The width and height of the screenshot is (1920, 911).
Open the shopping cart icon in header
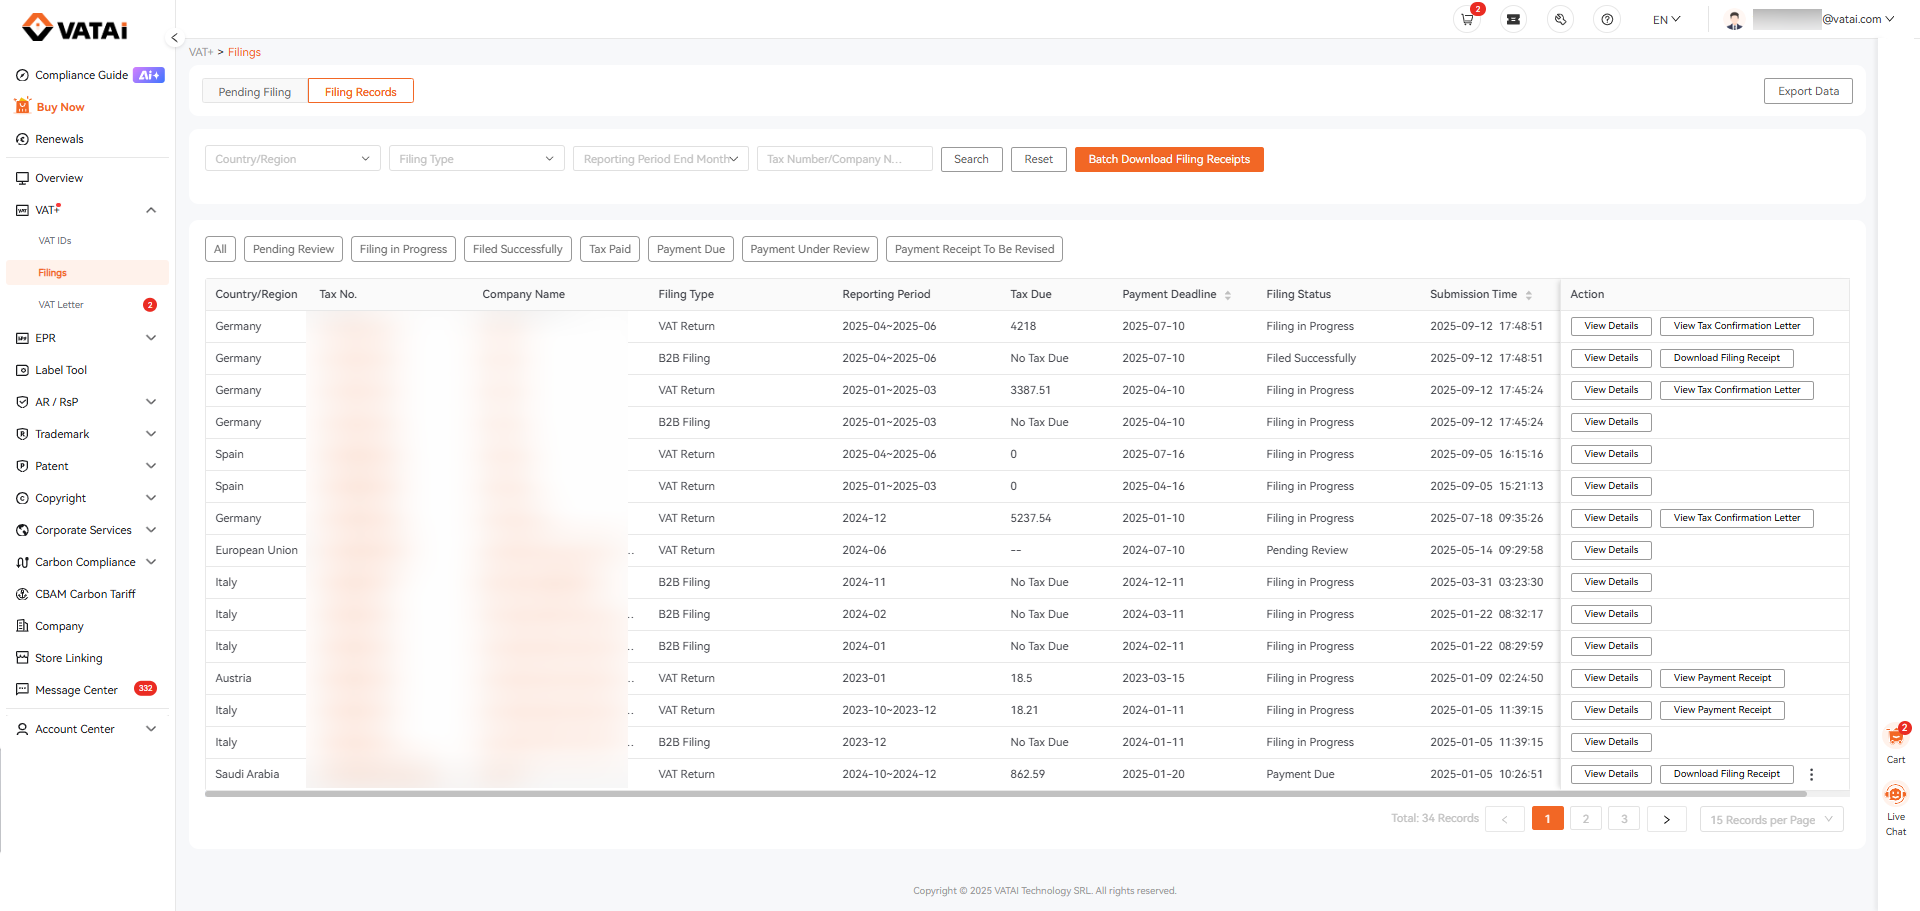1467,19
